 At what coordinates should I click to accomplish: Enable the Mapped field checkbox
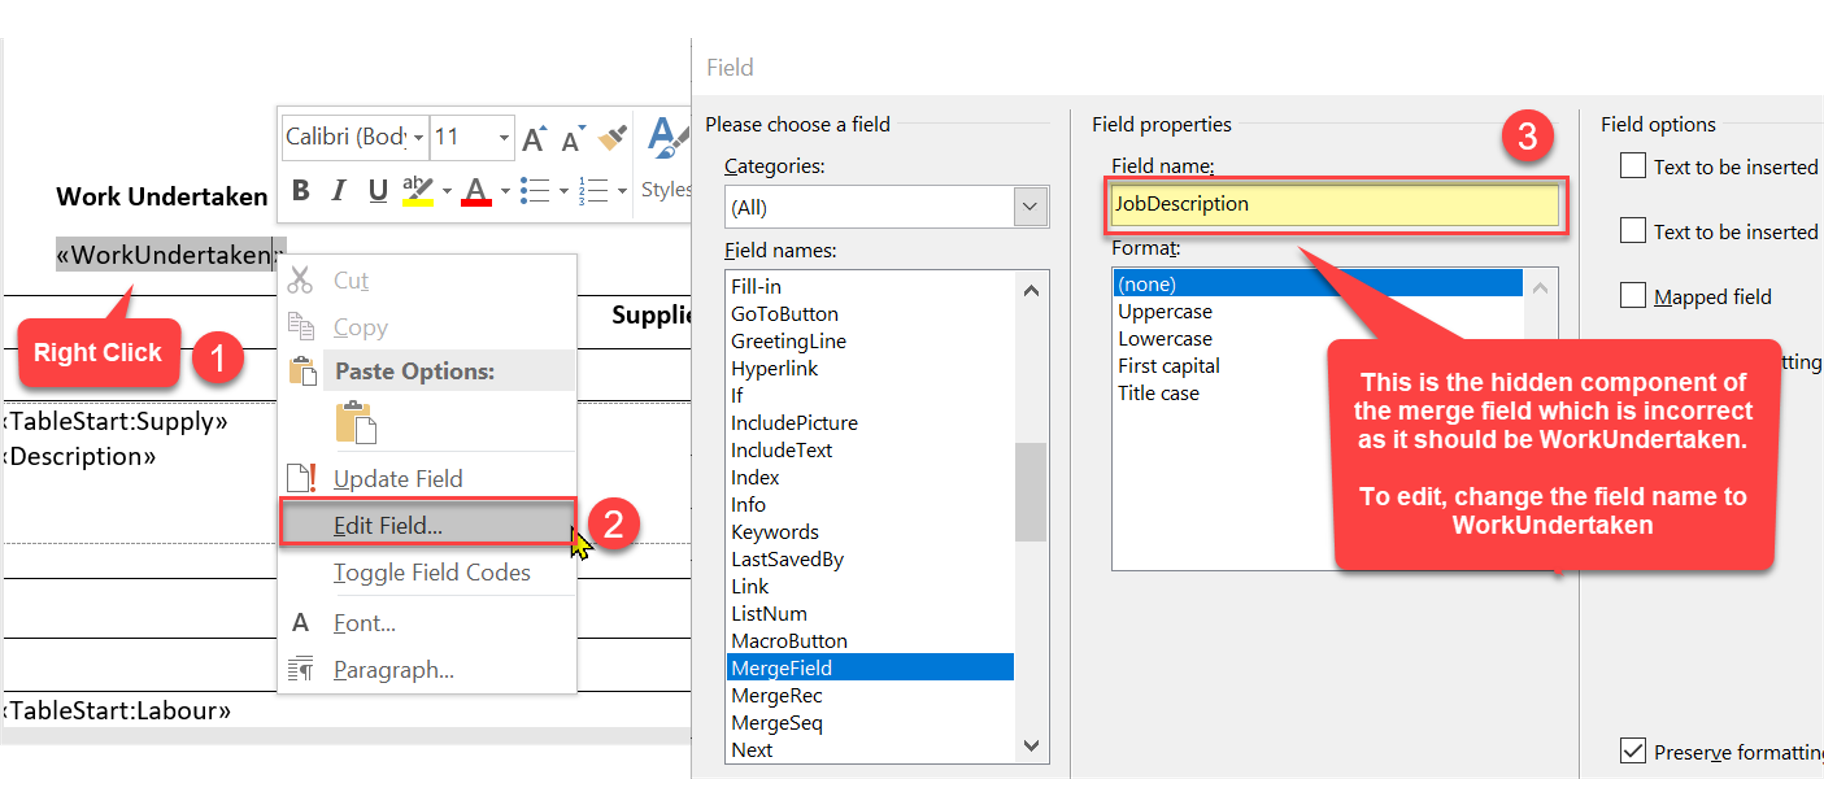click(x=1632, y=296)
